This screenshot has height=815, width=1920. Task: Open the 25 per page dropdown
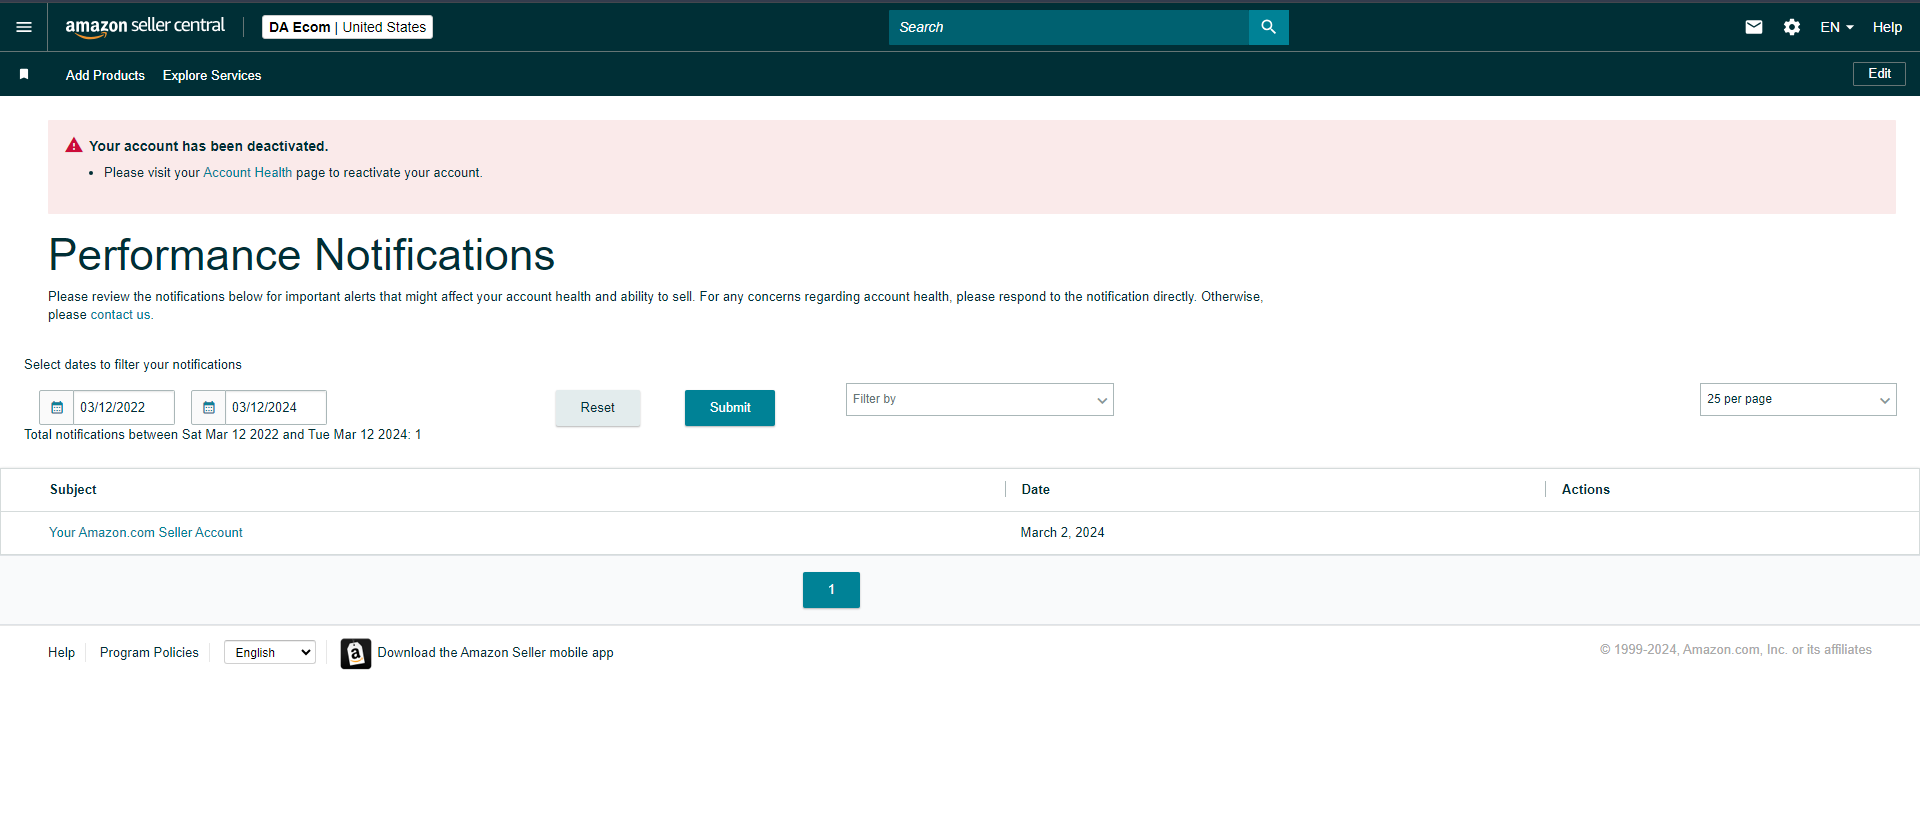[1798, 399]
